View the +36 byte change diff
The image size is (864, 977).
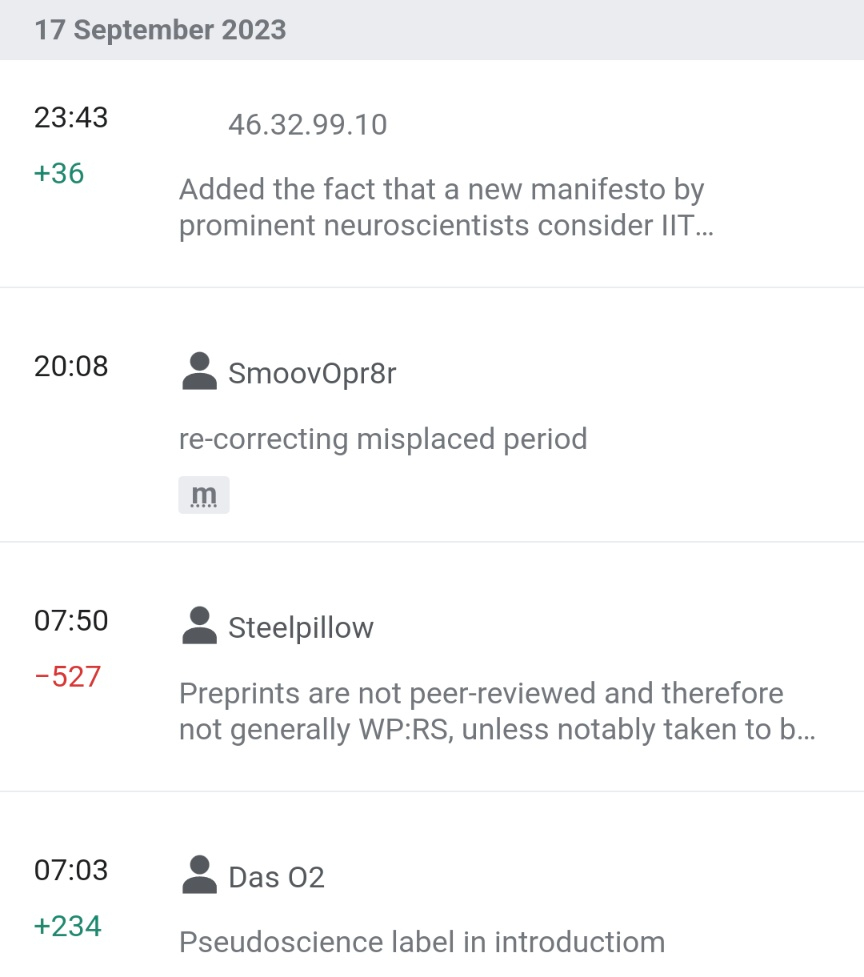point(59,174)
